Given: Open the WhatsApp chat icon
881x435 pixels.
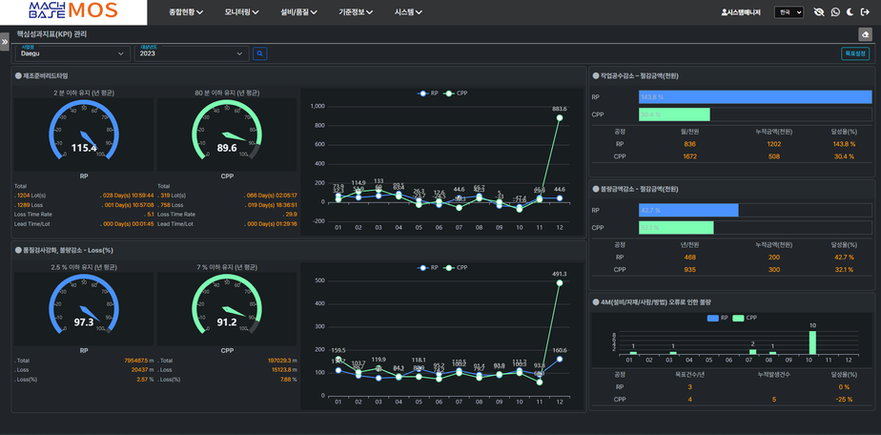Looking at the screenshot, I should pyautogui.click(x=835, y=12).
